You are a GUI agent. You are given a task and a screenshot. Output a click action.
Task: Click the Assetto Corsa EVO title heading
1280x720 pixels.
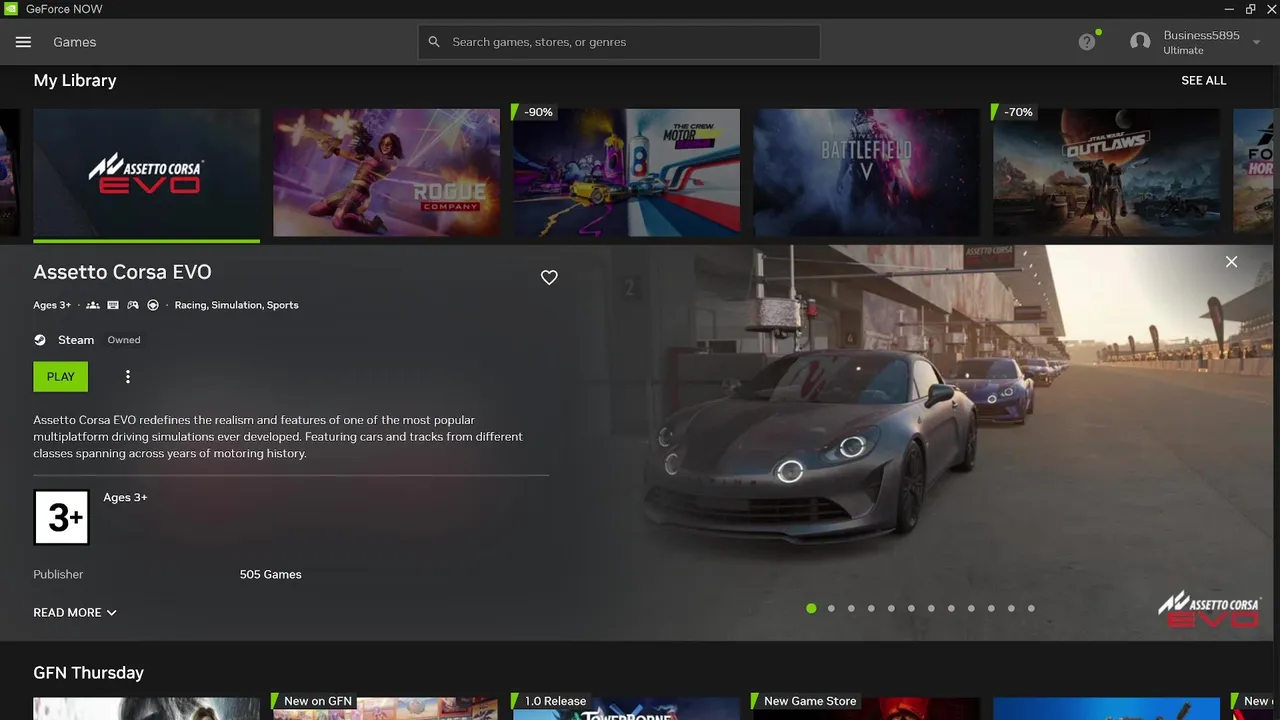click(122, 272)
